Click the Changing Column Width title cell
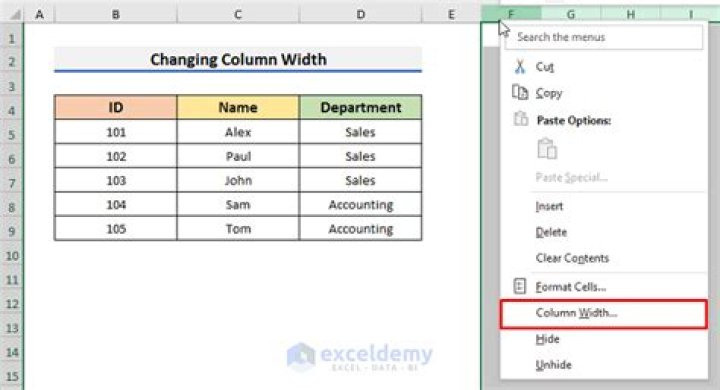The image size is (720, 390). [238, 60]
